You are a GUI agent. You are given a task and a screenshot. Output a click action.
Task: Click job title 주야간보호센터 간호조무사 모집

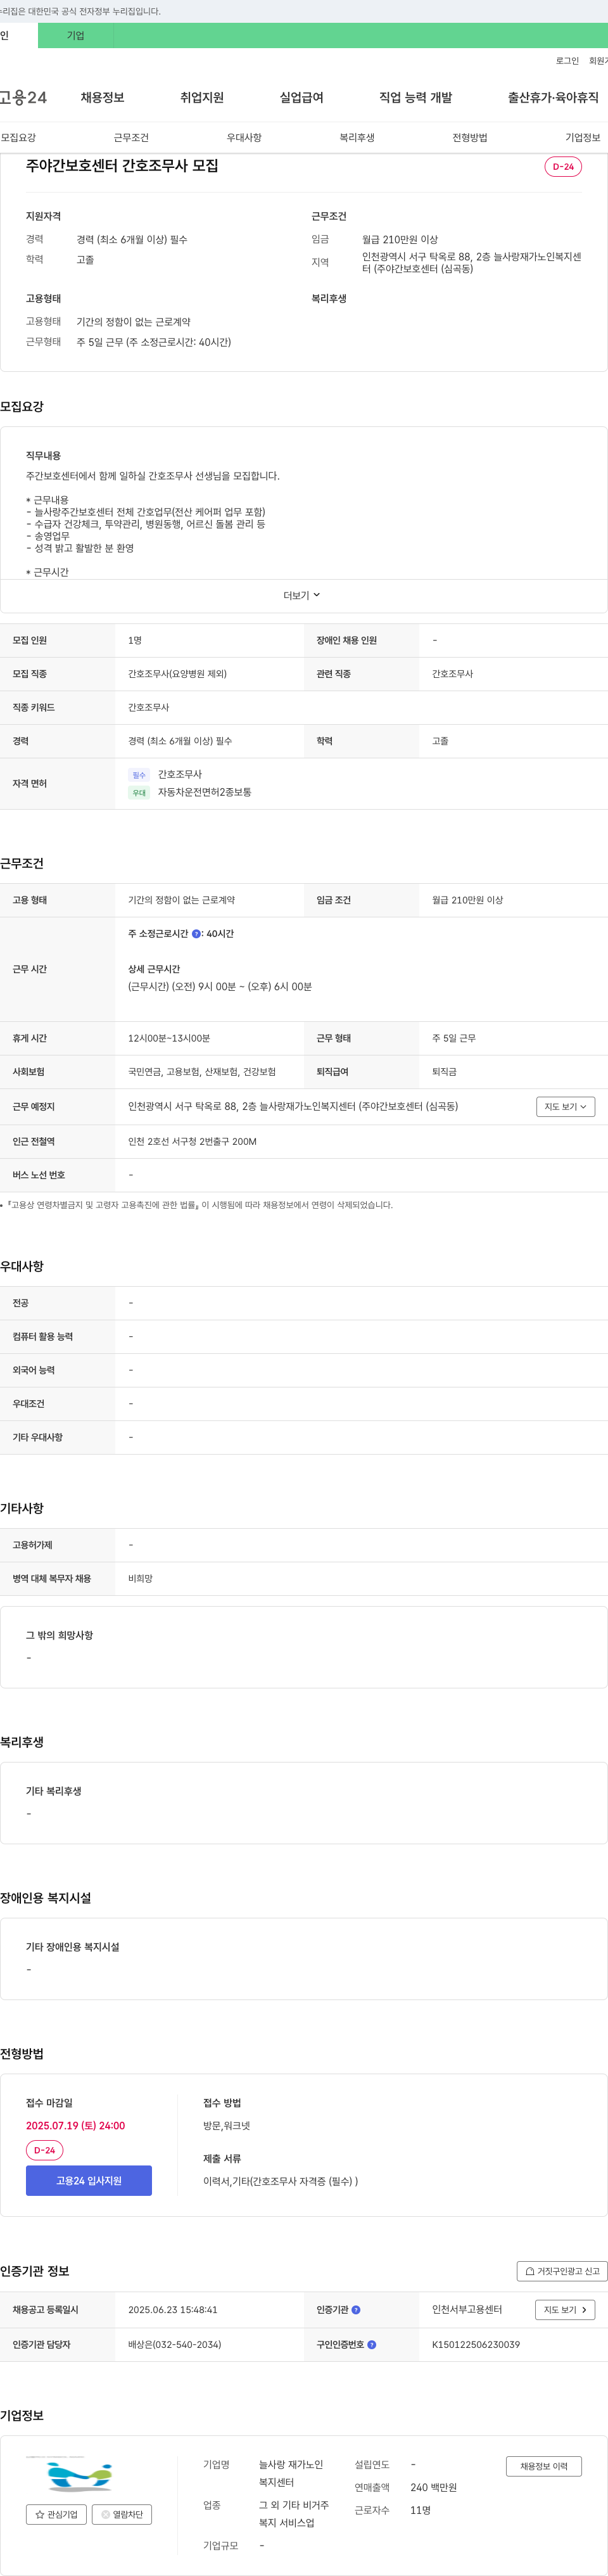coord(122,166)
